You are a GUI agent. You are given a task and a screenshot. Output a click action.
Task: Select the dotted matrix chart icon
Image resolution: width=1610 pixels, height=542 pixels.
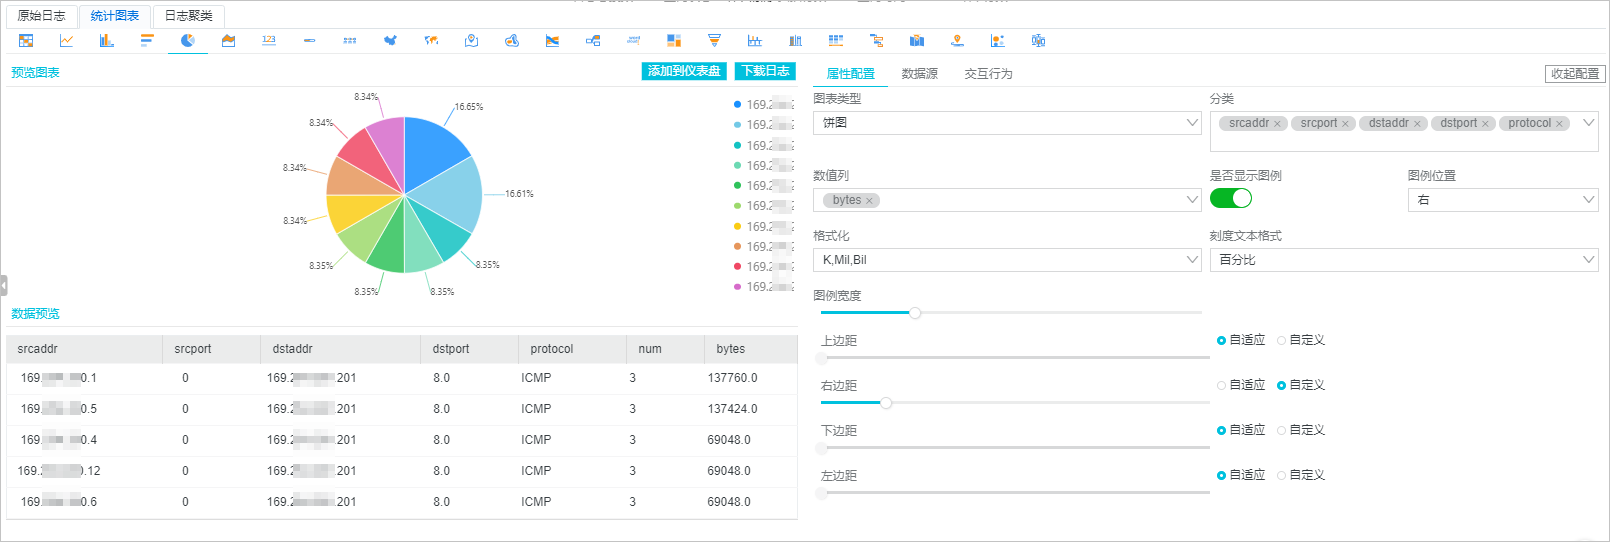click(350, 41)
